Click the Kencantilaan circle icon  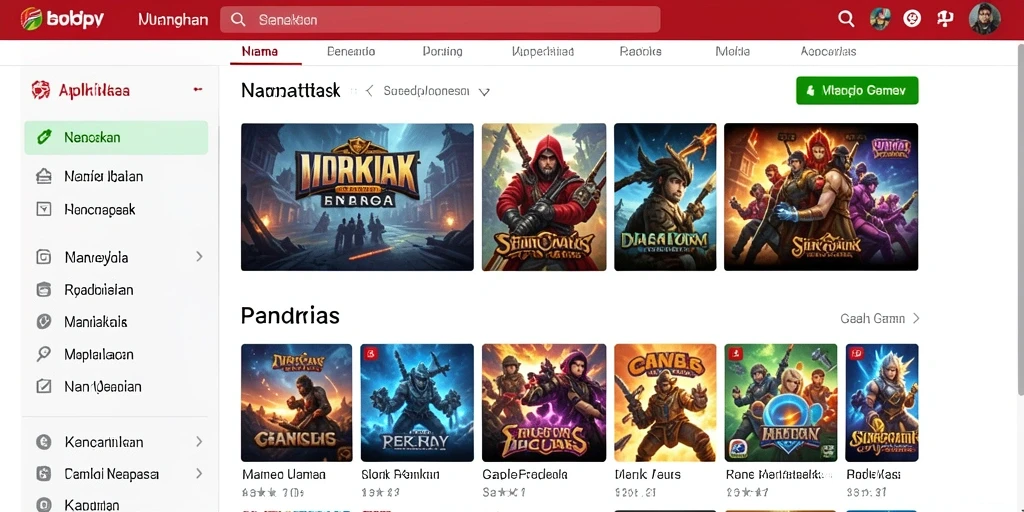click(44, 442)
